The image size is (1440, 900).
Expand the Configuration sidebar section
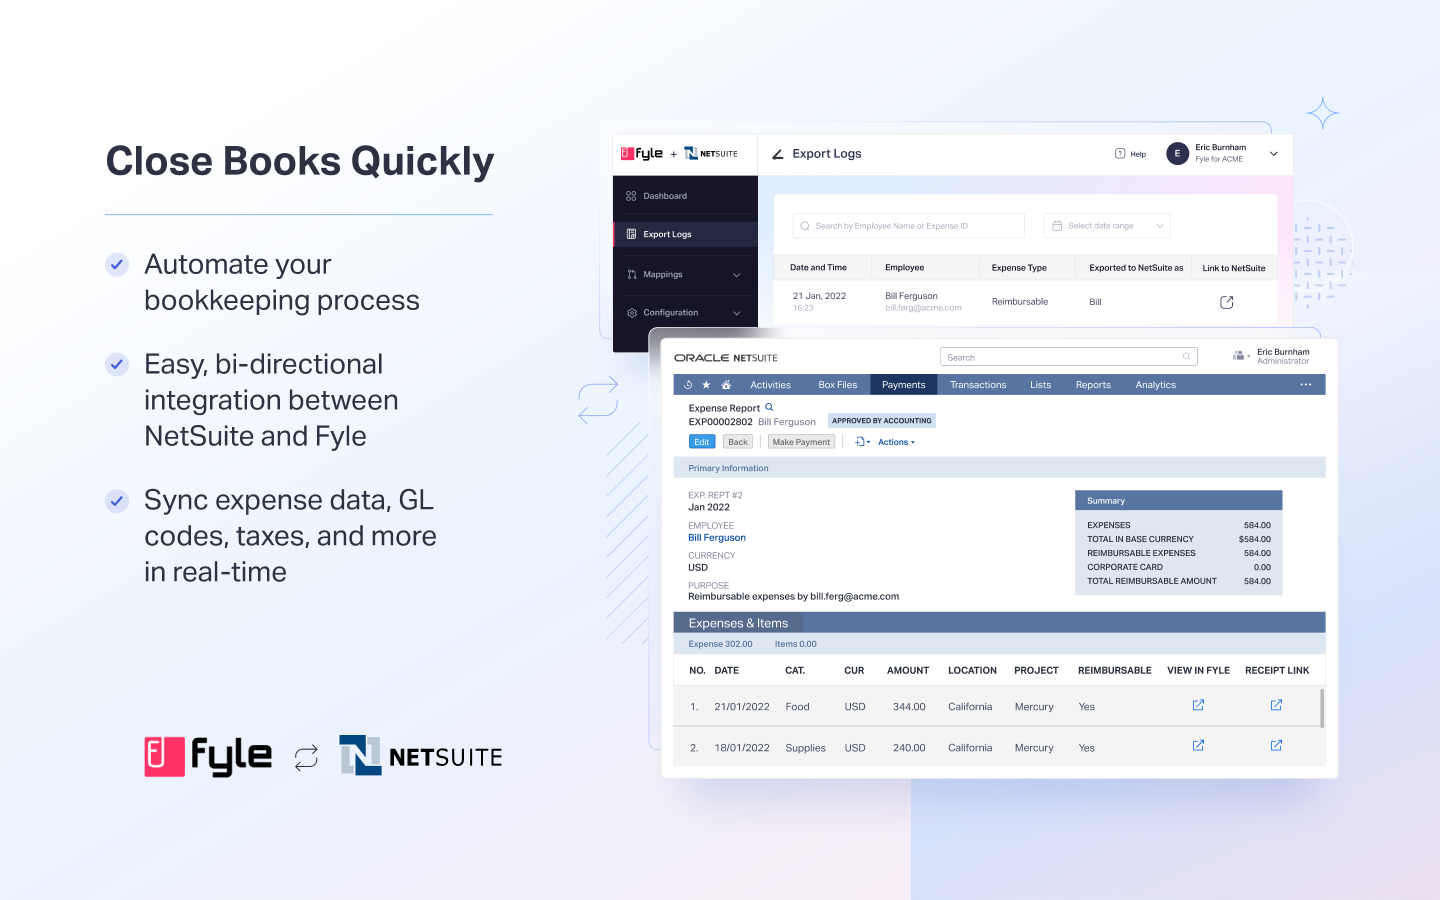point(685,313)
